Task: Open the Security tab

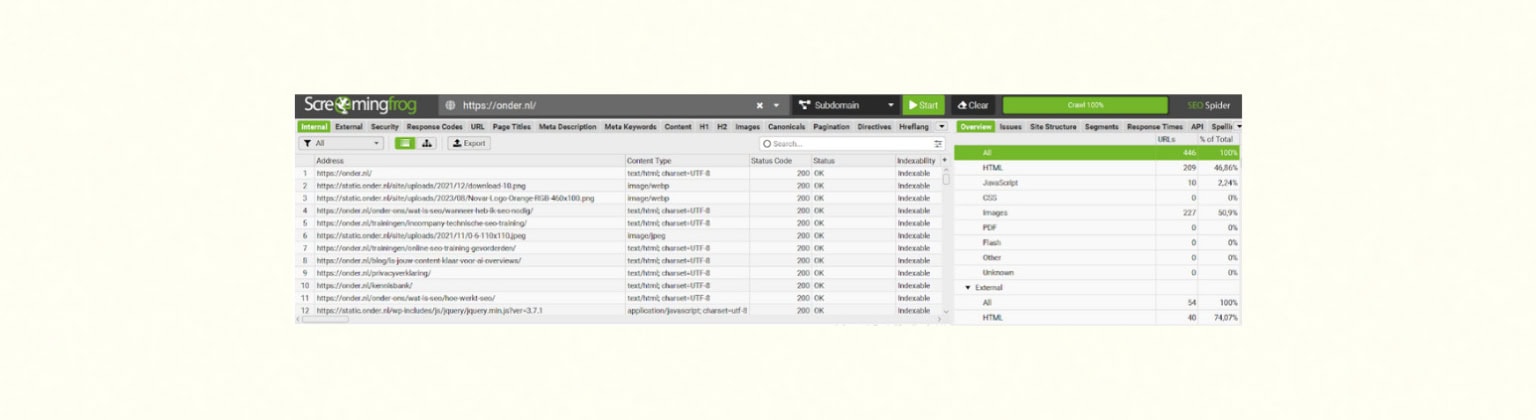Action: point(385,127)
